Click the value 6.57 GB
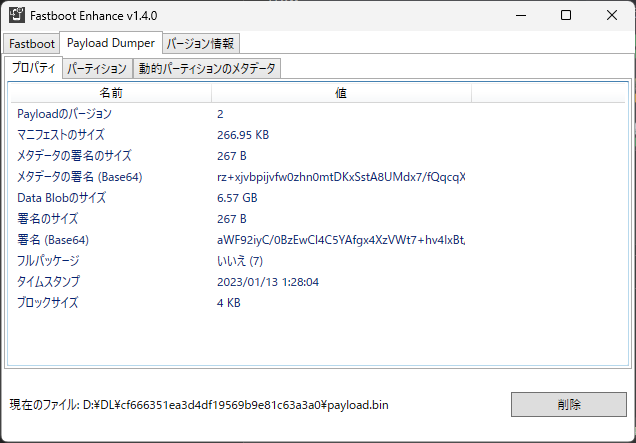 [237, 198]
